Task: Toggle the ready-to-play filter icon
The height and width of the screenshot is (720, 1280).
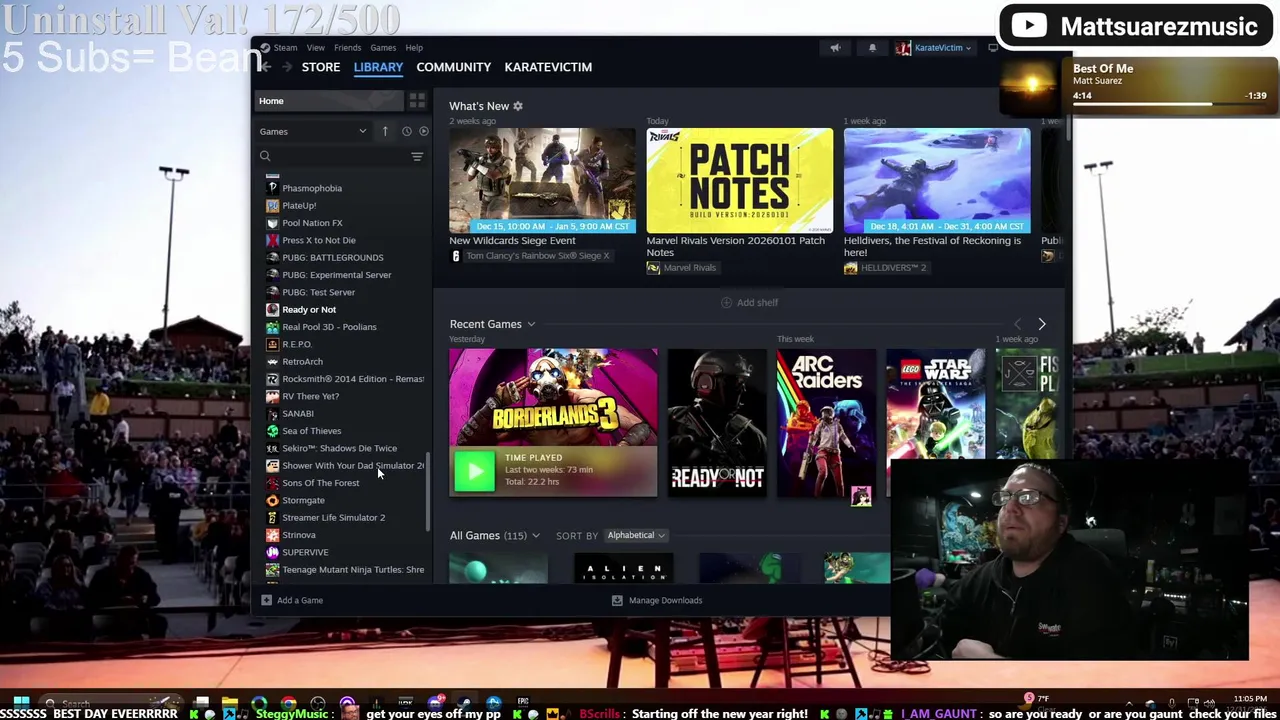Action: [424, 131]
